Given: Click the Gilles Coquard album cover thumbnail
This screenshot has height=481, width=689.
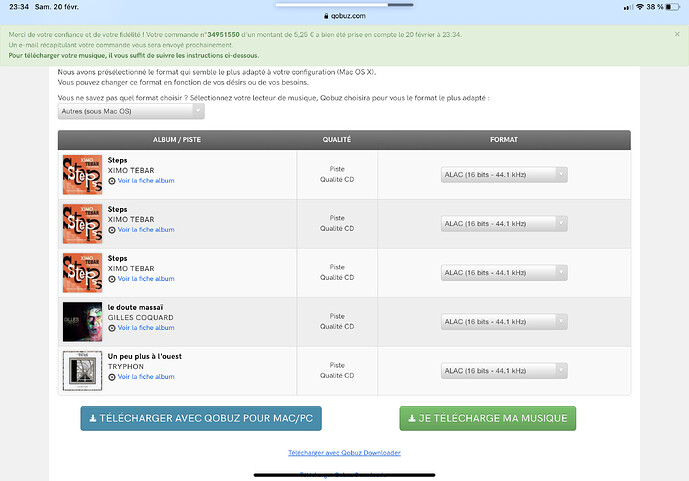Looking at the screenshot, I should click(82, 322).
